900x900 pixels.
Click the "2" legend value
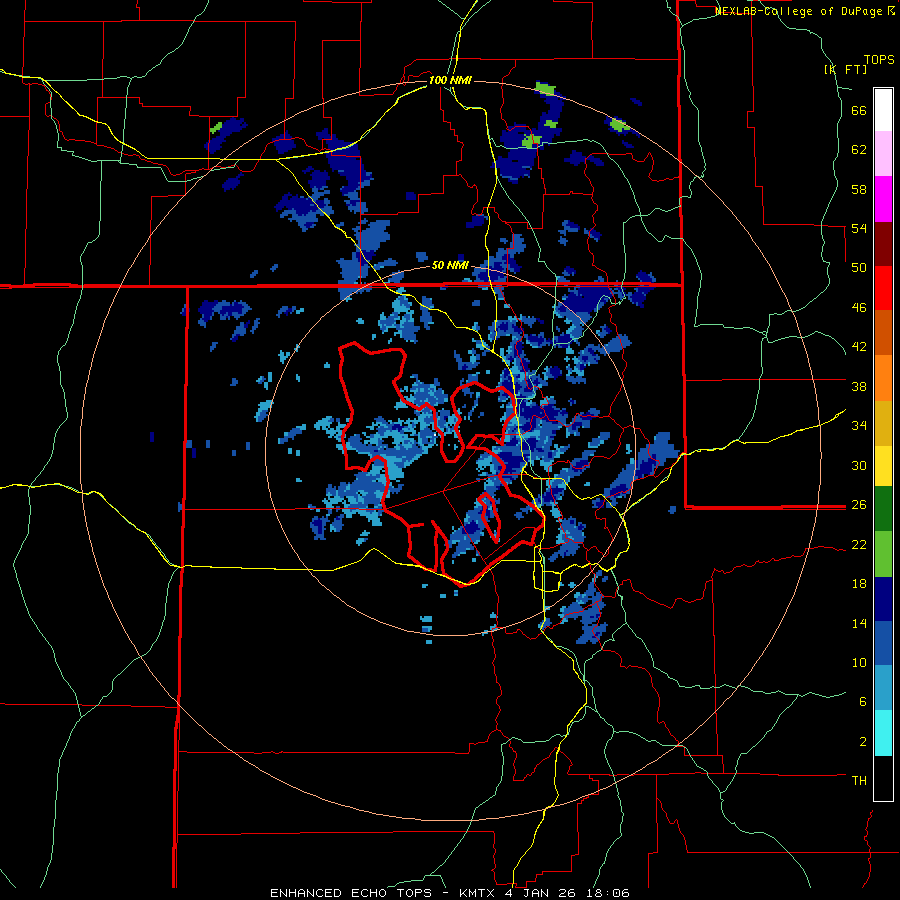click(863, 741)
